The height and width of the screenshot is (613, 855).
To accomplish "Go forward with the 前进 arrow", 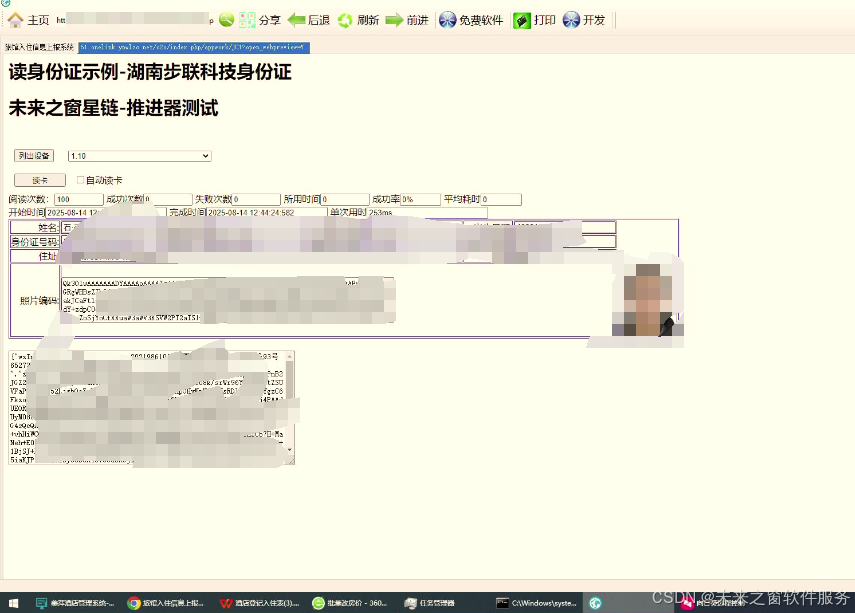I will [394, 20].
